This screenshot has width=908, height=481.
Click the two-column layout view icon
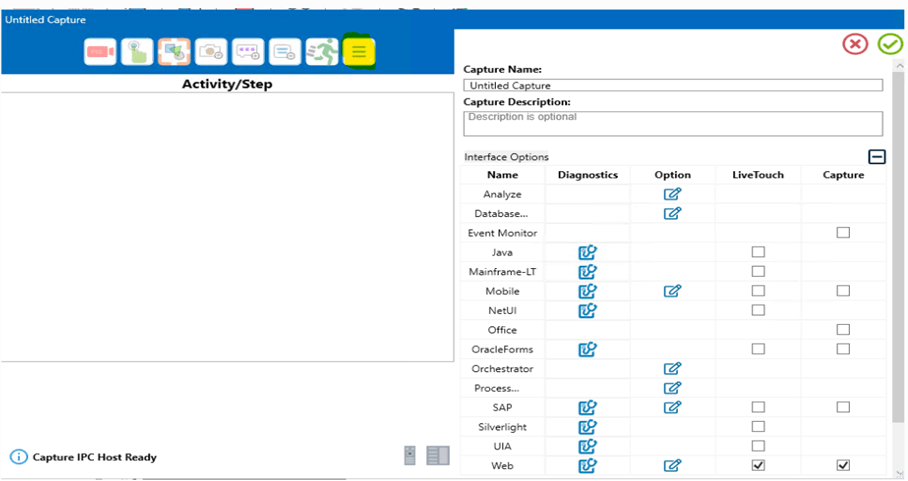click(438, 456)
